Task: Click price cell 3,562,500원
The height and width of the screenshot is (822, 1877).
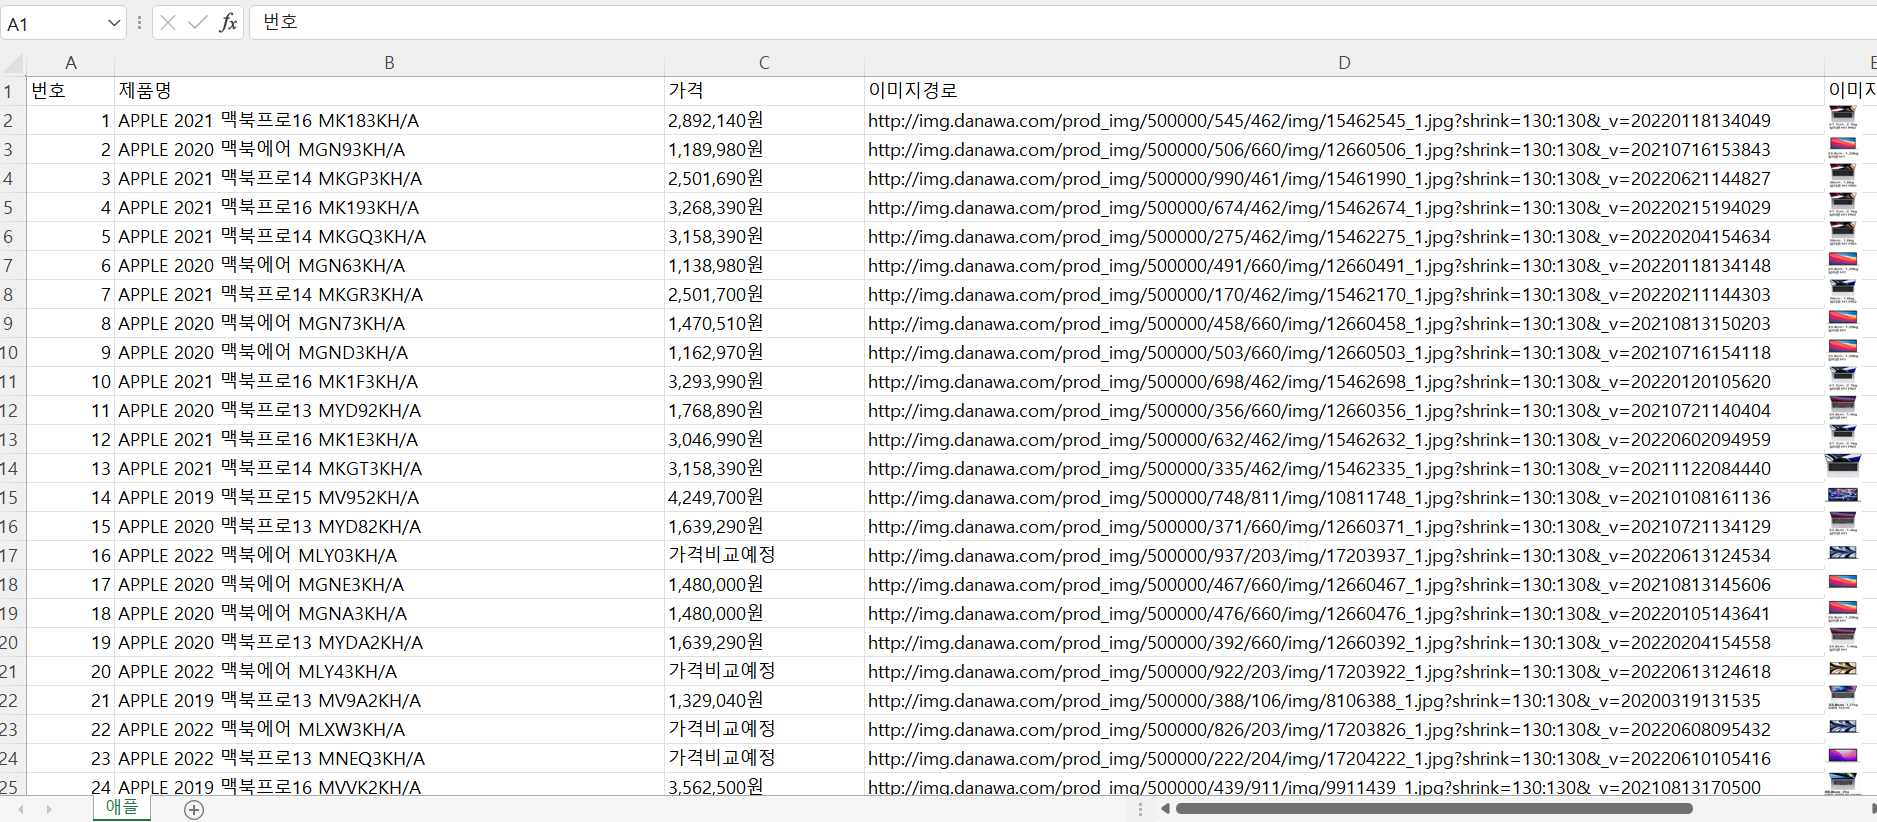Action: (x=764, y=786)
